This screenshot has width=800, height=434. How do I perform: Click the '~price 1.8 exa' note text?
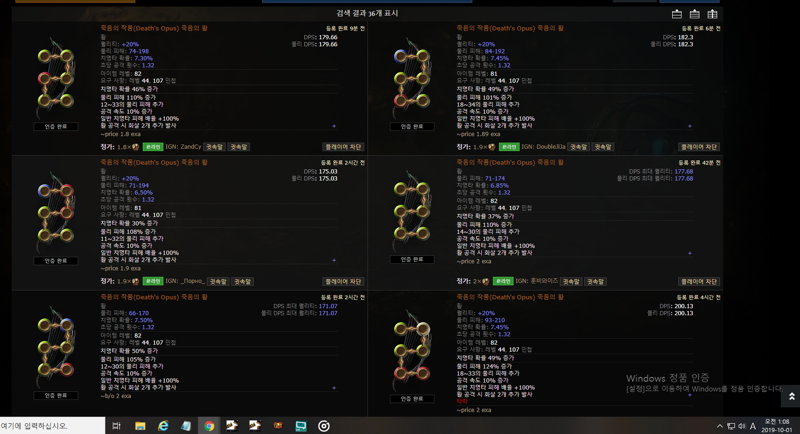(x=120, y=134)
